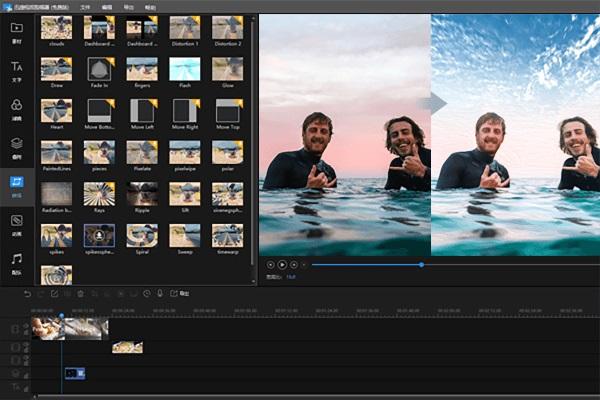The width and height of the screenshot is (600, 400).
Task: Open the Overlays panel with stacked-layers icon
Action: coord(16,149)
